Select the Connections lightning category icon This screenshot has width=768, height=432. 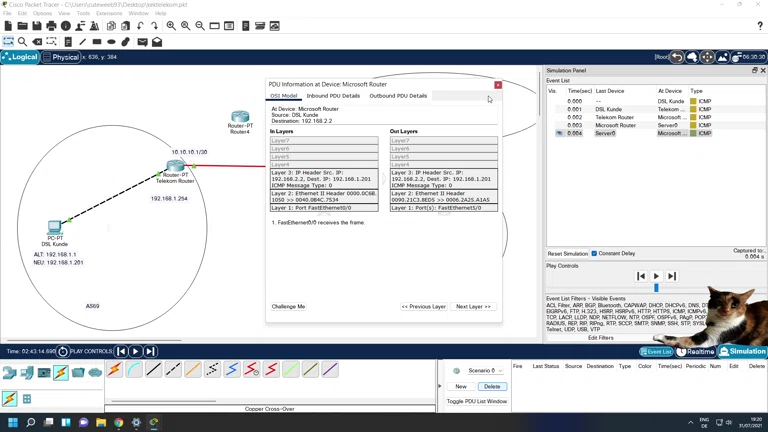tap(61, 372)
